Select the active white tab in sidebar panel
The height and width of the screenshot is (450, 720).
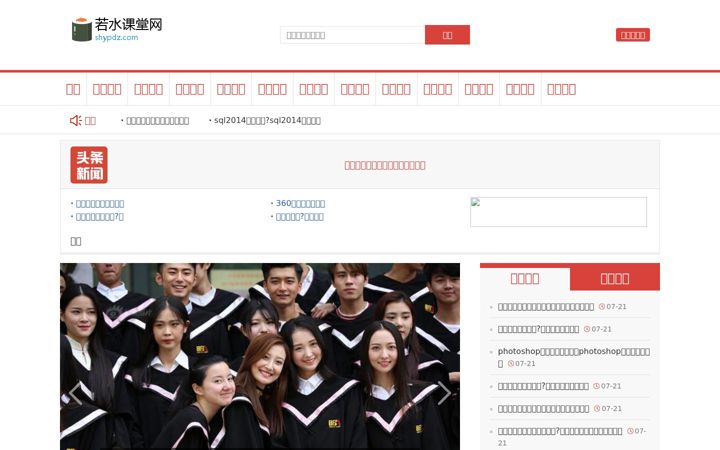click(525, 279)
